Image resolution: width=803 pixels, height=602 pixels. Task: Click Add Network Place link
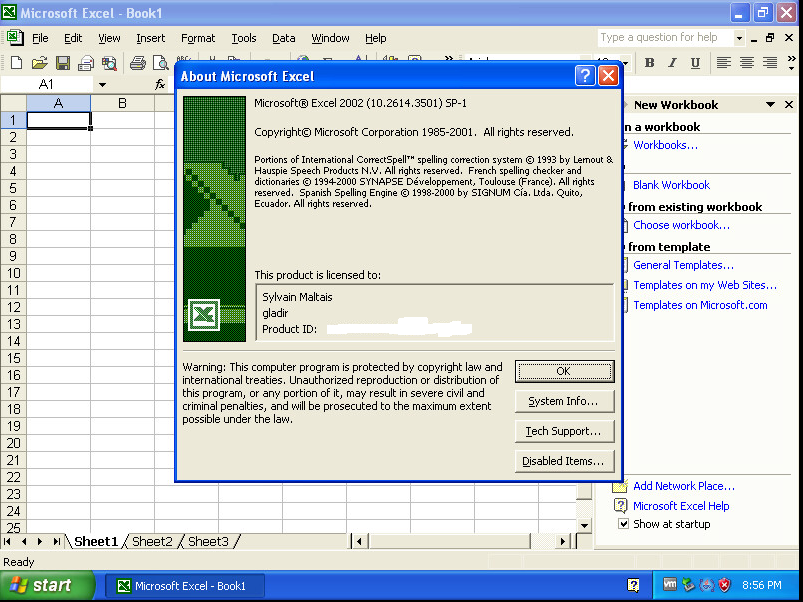coord(684,486)
